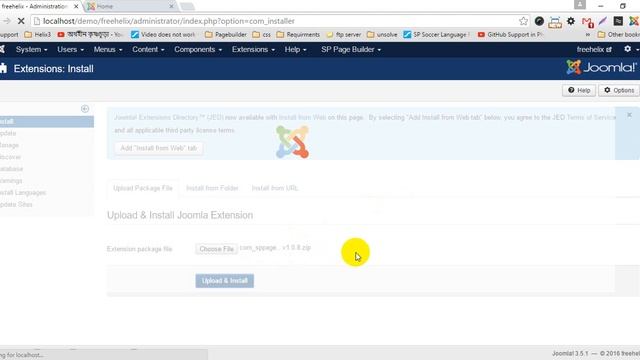This screenshot has height=360, width=640.
Task: Open Database in the sidebar
Action: (11, 169)
